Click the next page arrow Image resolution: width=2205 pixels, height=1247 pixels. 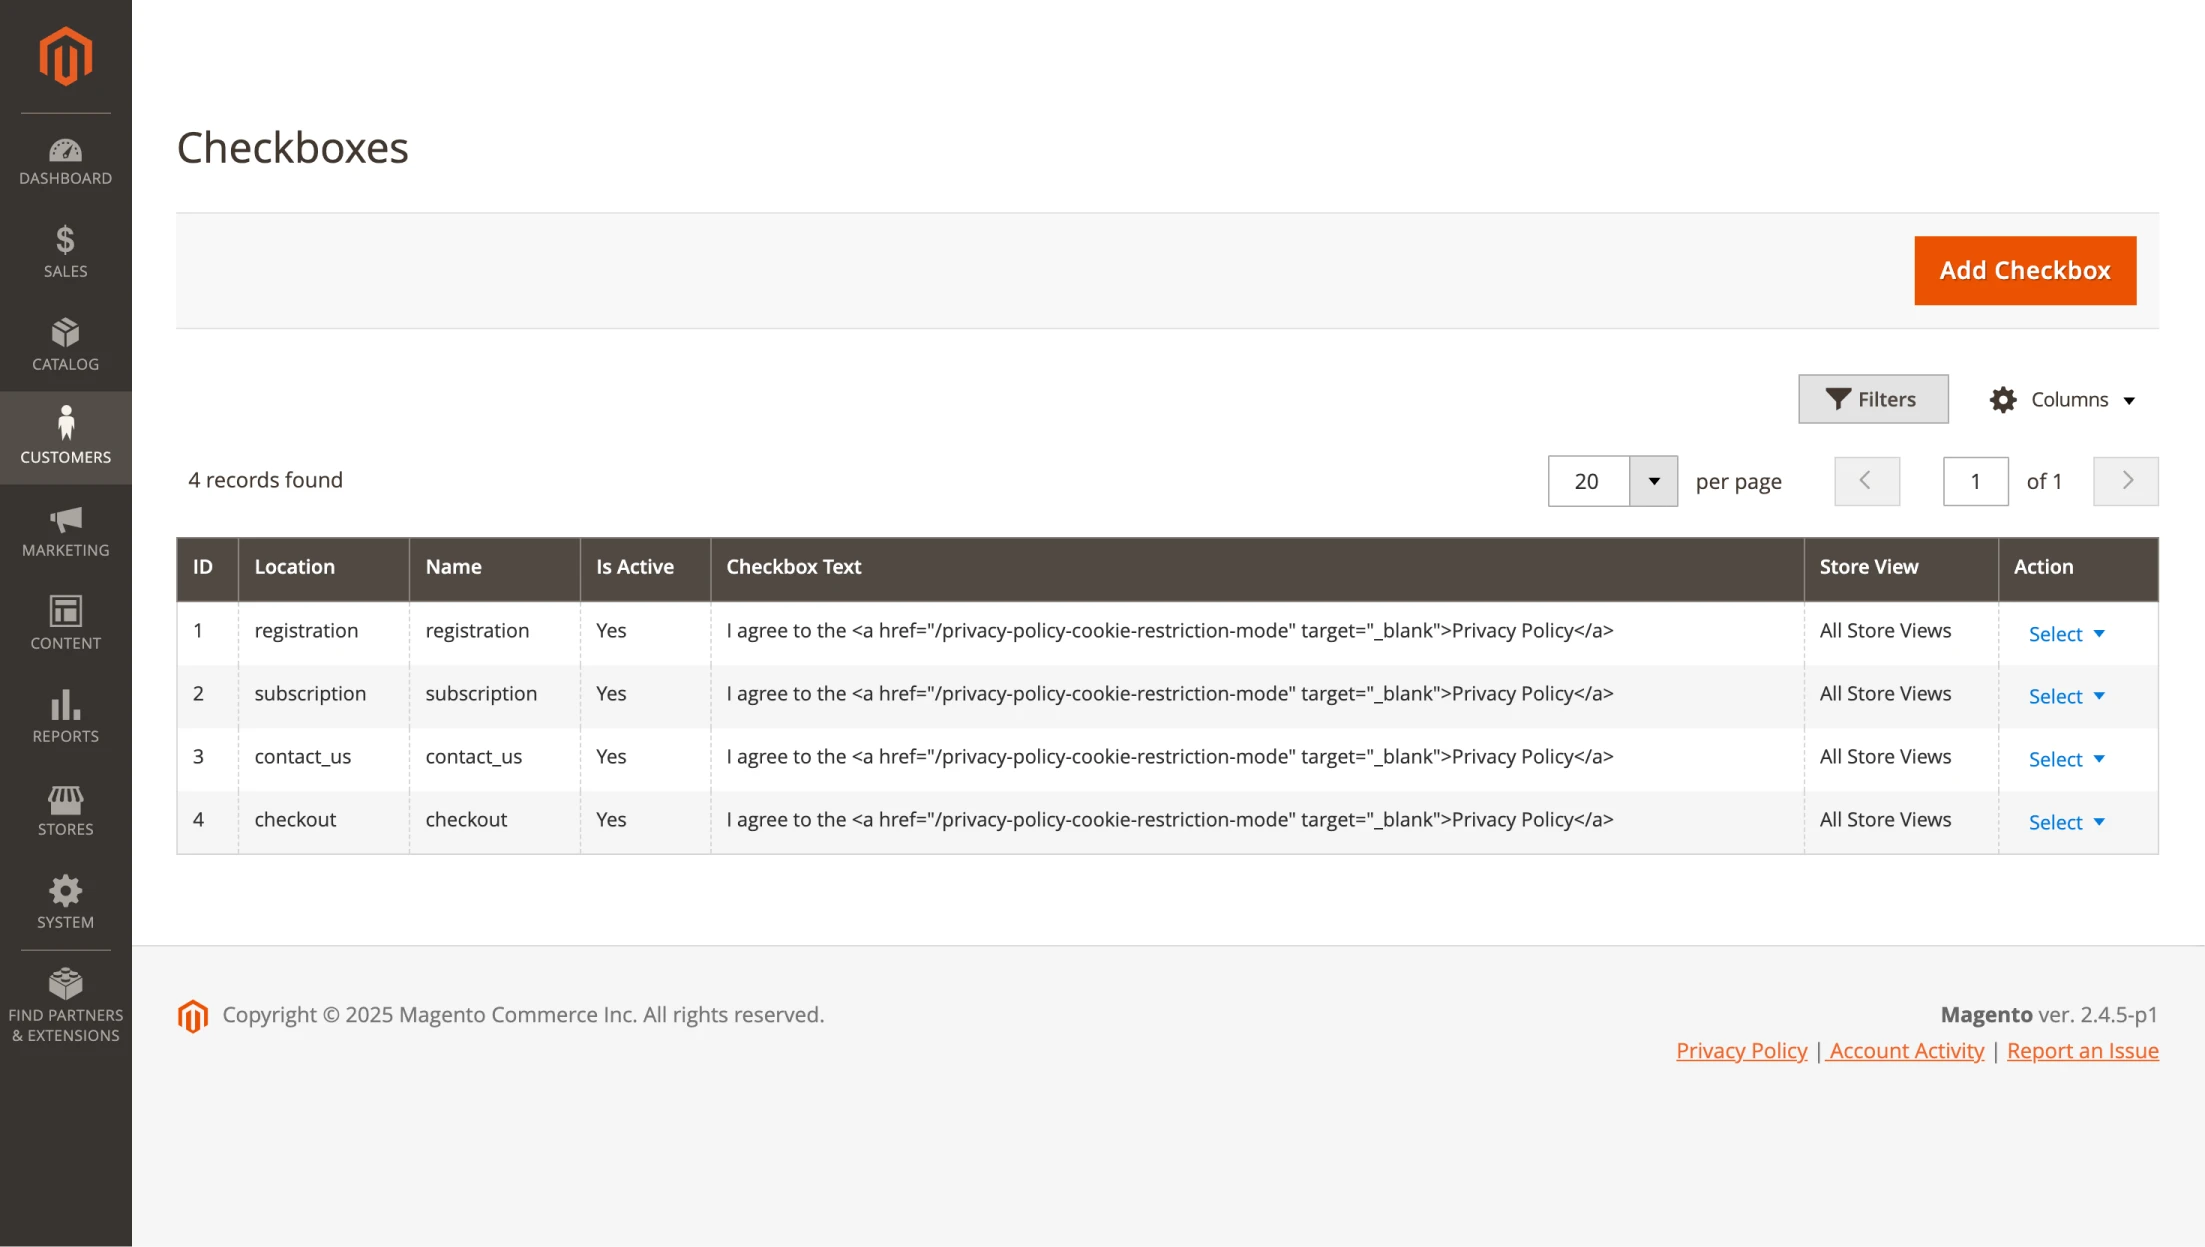pos(2126,481)
